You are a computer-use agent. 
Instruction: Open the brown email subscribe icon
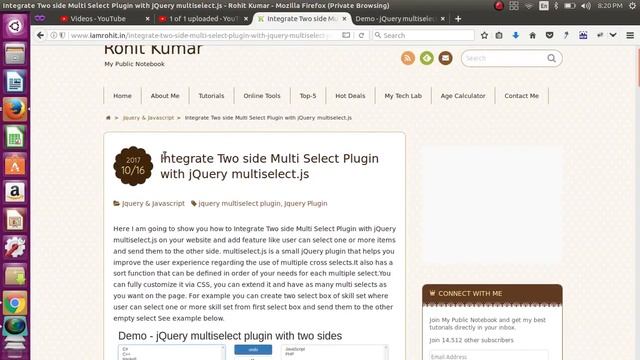[445, 58]
